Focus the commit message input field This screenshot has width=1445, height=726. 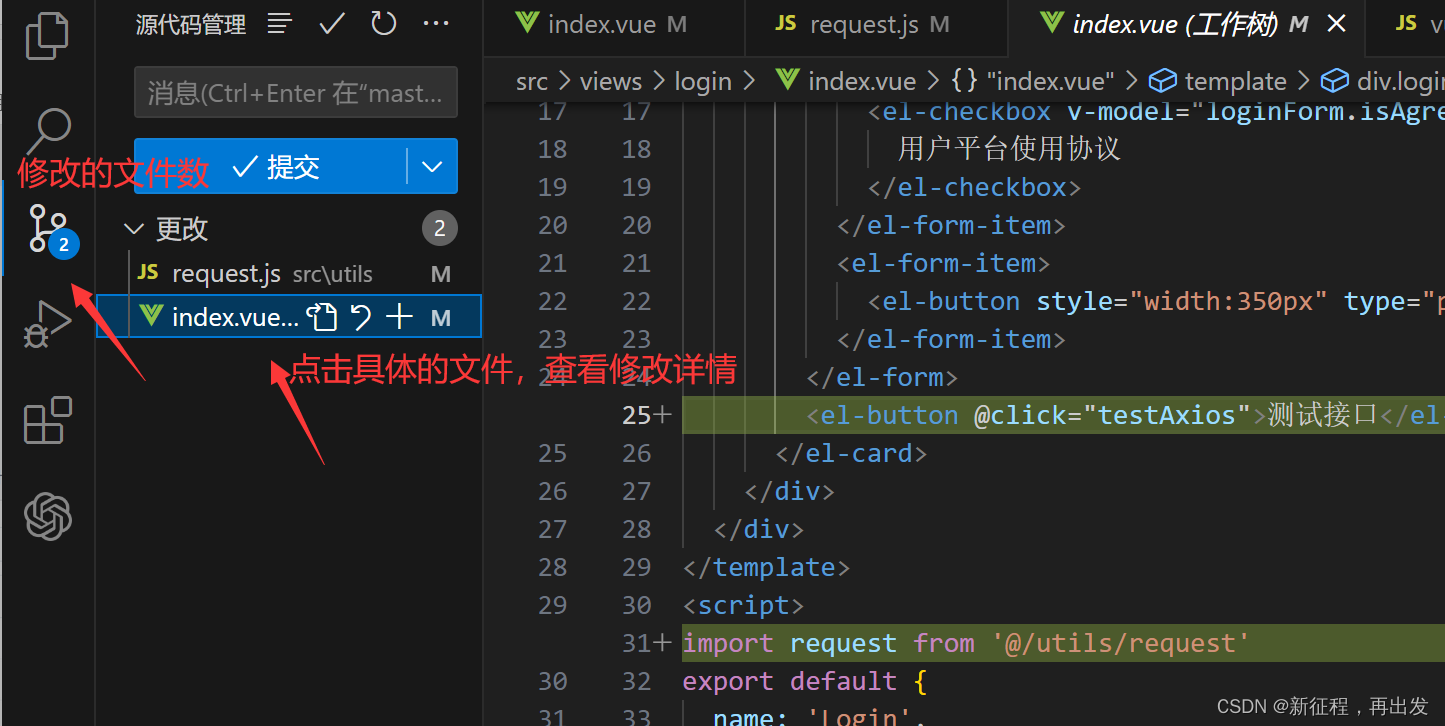(x=296, y=93)
